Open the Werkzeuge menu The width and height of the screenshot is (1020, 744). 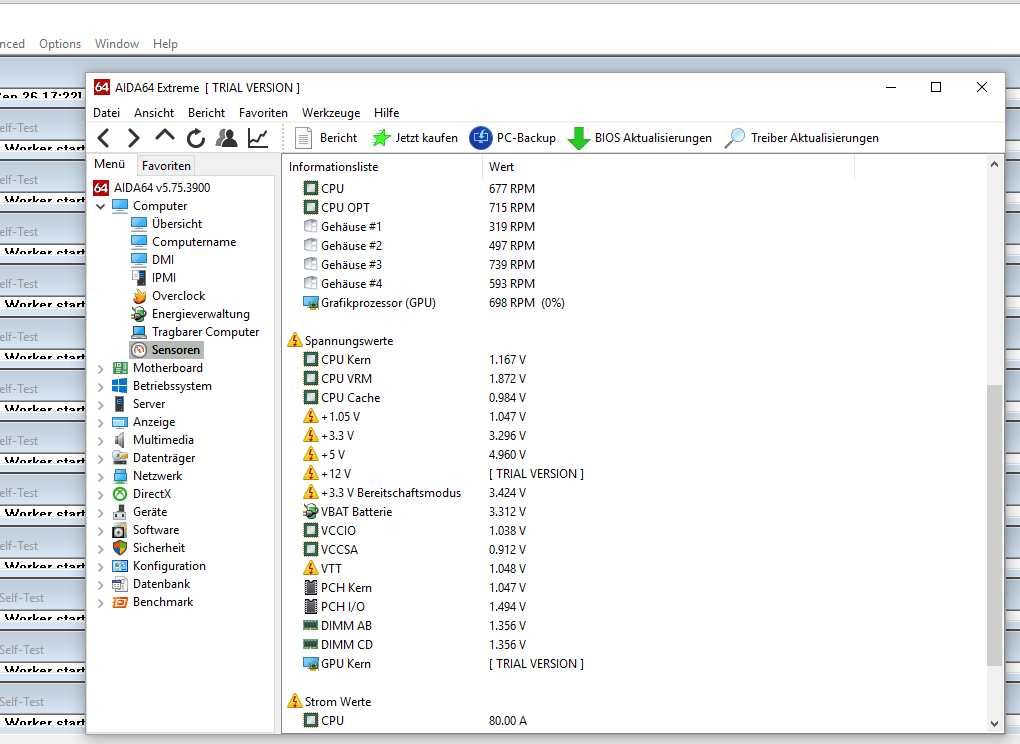click(331, 113)
